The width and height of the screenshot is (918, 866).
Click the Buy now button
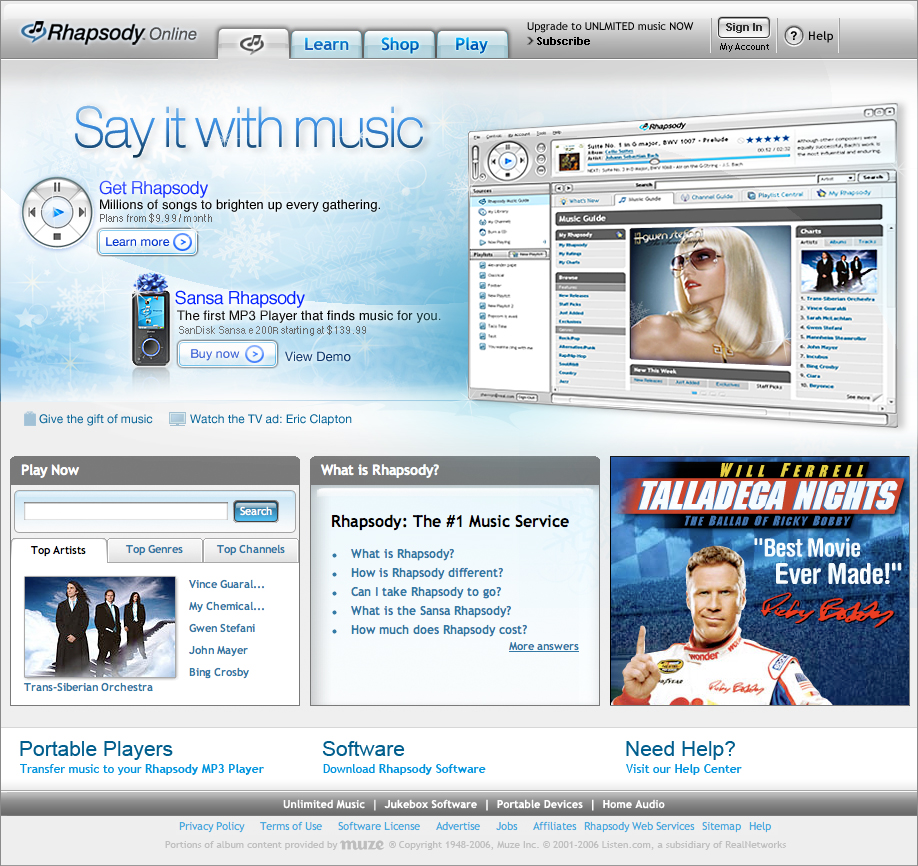point(227,354)
